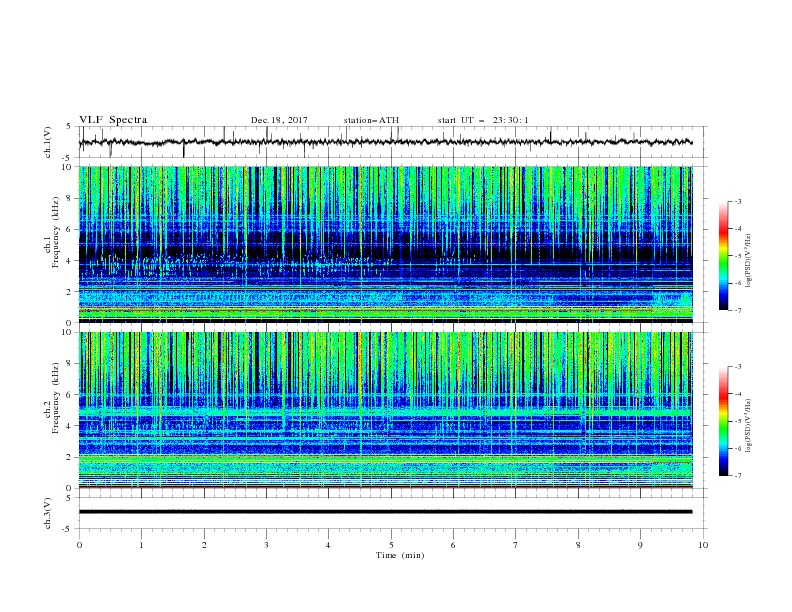
Task: Select the "start UT = 23:30:1" text
Action: pyautogui.click(x=483, y=120)
